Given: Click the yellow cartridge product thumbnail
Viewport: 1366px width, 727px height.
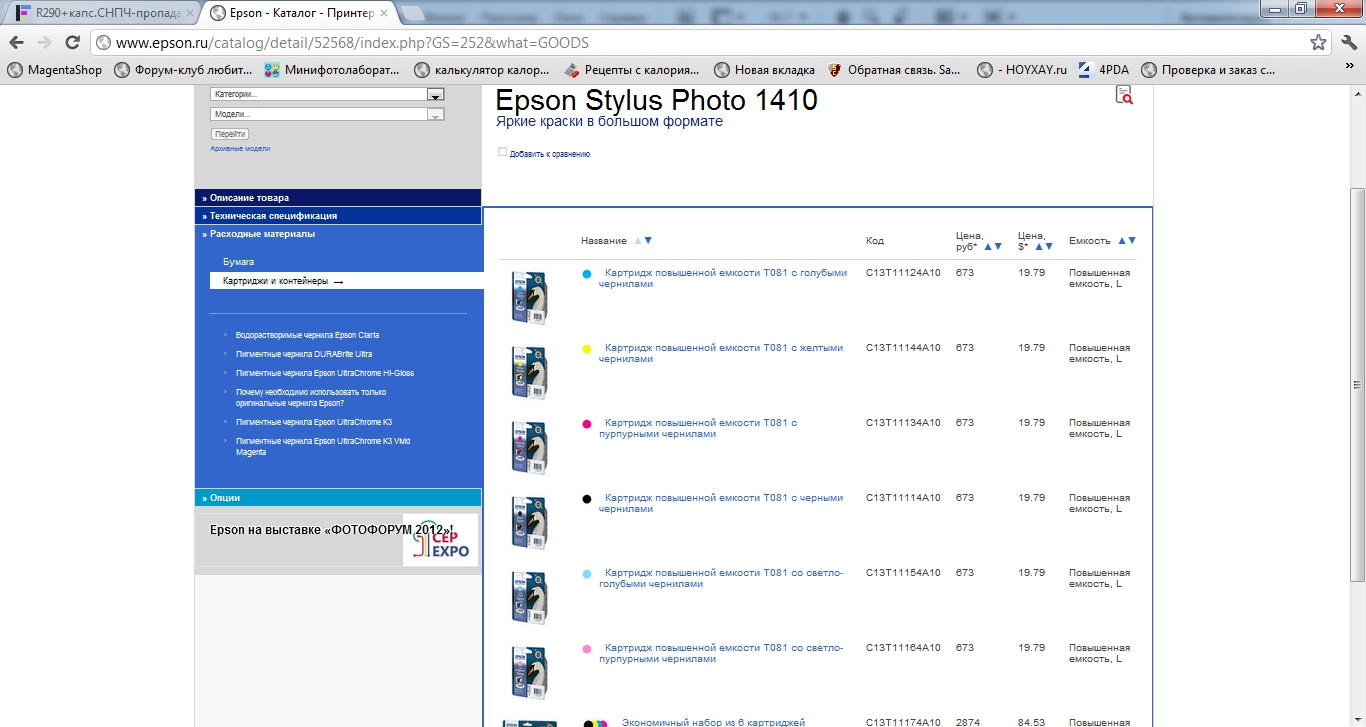Looking at the screenshot, I should 529,372.
